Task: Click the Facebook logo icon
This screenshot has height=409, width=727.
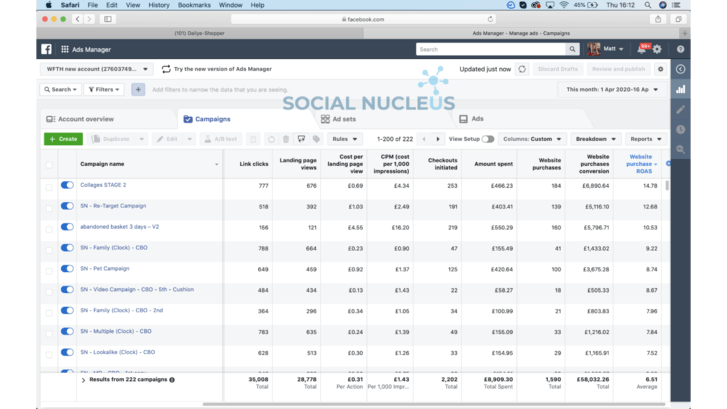Action: pyautogui.click(x=46, y=49)
